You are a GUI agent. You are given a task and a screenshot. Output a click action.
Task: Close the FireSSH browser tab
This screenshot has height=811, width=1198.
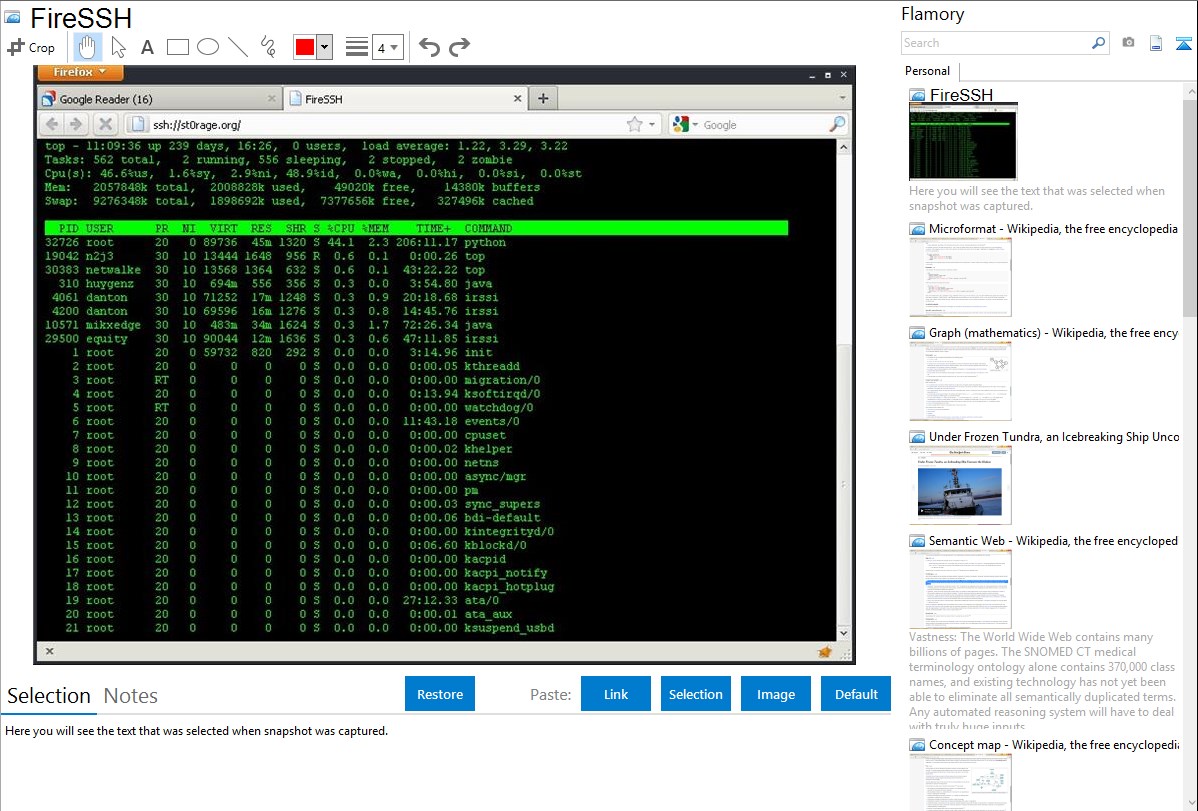[517, 99]
